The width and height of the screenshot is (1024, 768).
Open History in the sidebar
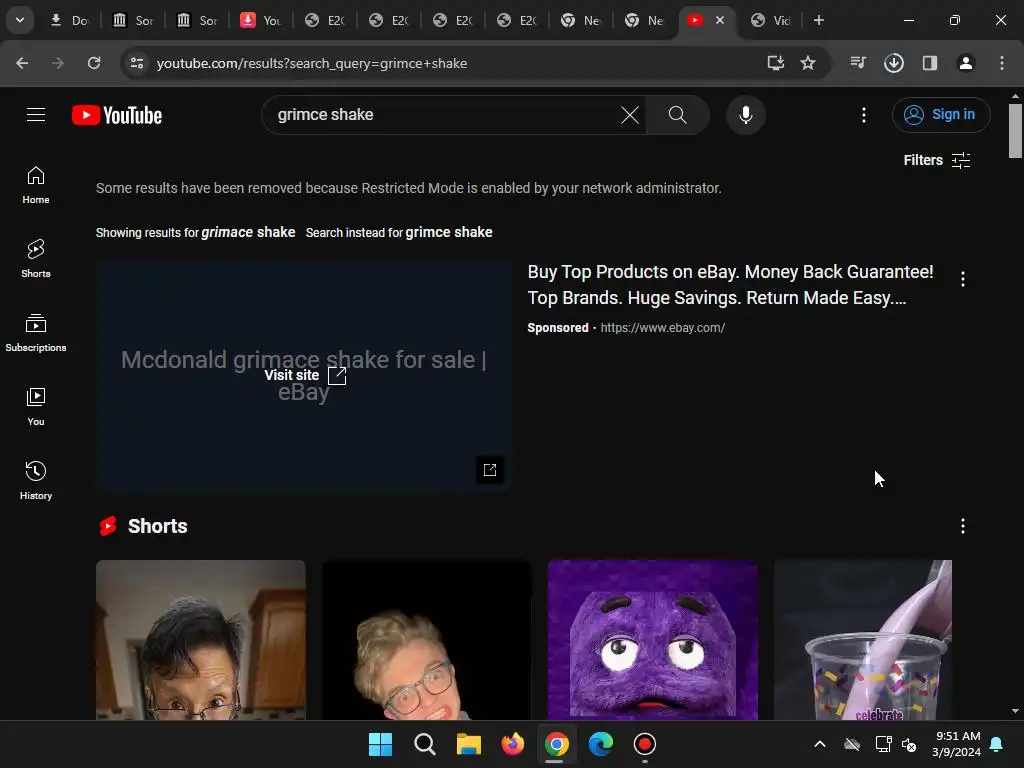point(36,480)
